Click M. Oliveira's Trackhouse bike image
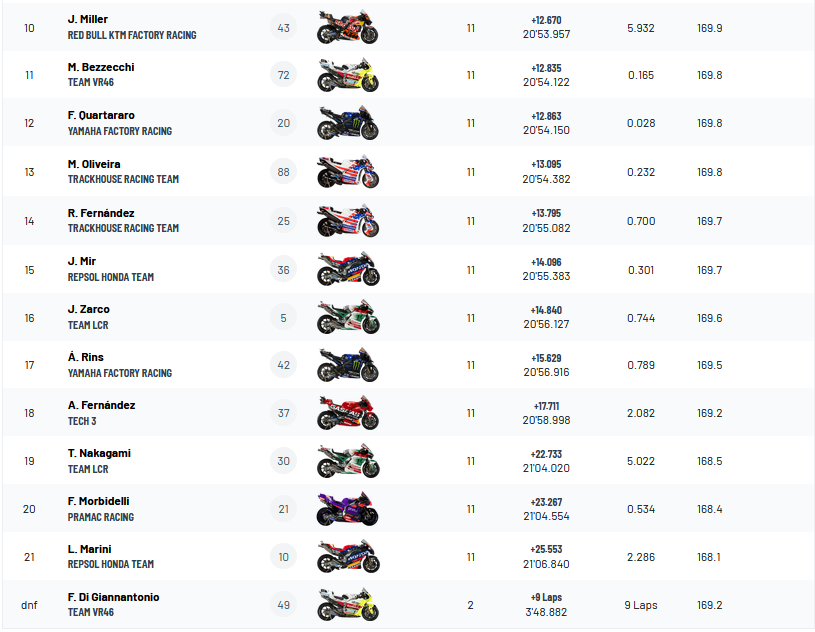This screenshot has width=815, height=632. [347, 172]
